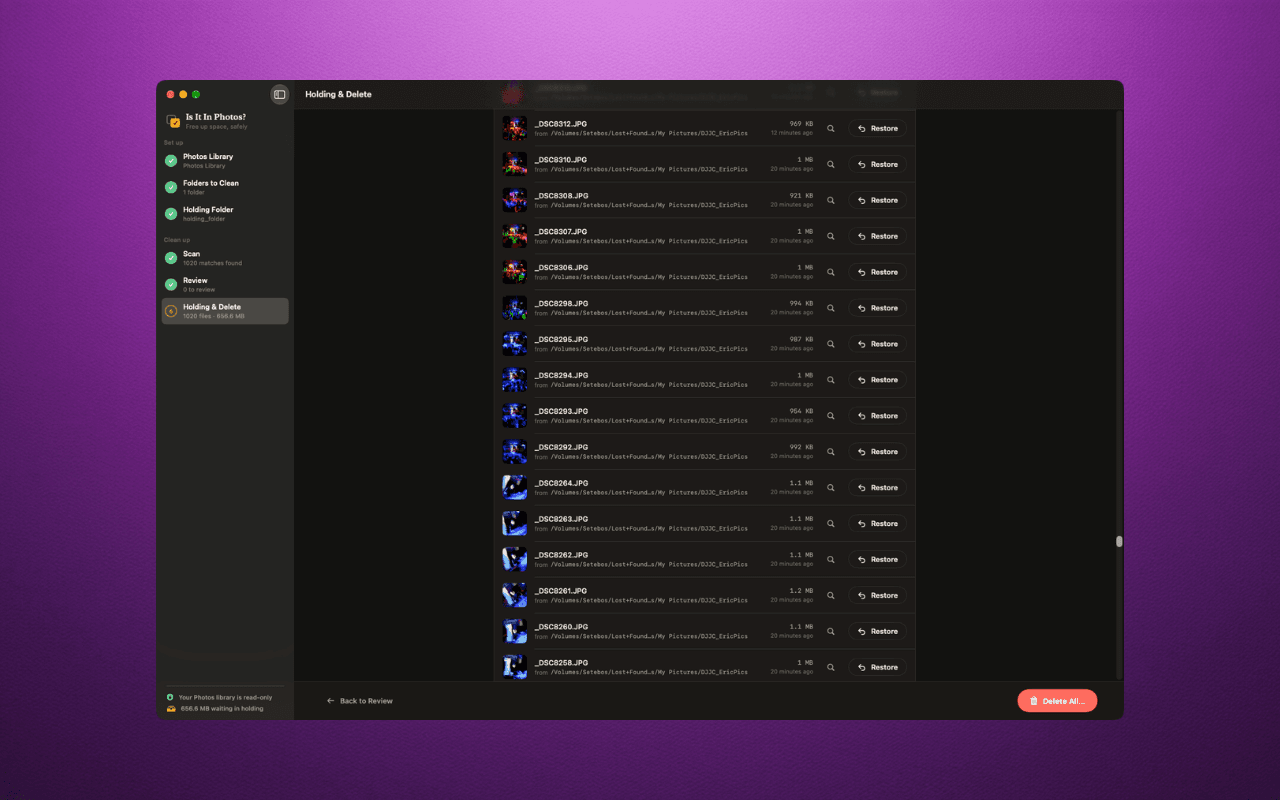The height and width of the screenshot is (800, 1280).
Task: Click the orange Holding & Delete step icon
Action: coord(171,311)
